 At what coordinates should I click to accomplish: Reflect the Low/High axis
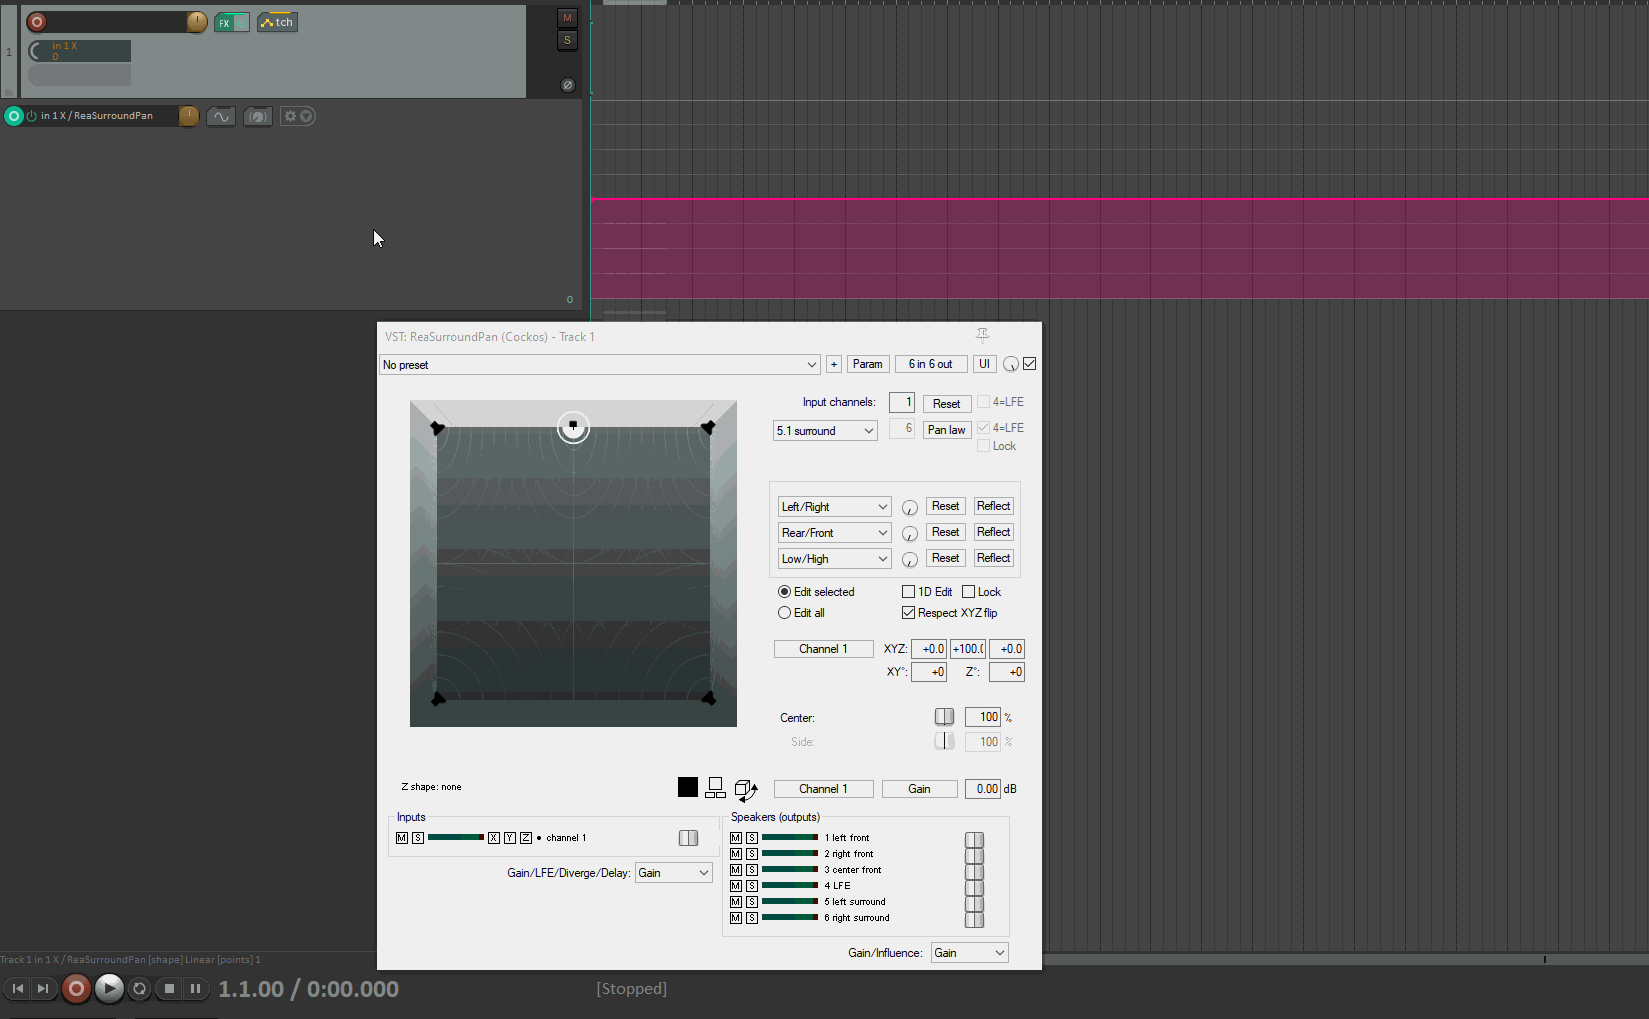point(993,558)
